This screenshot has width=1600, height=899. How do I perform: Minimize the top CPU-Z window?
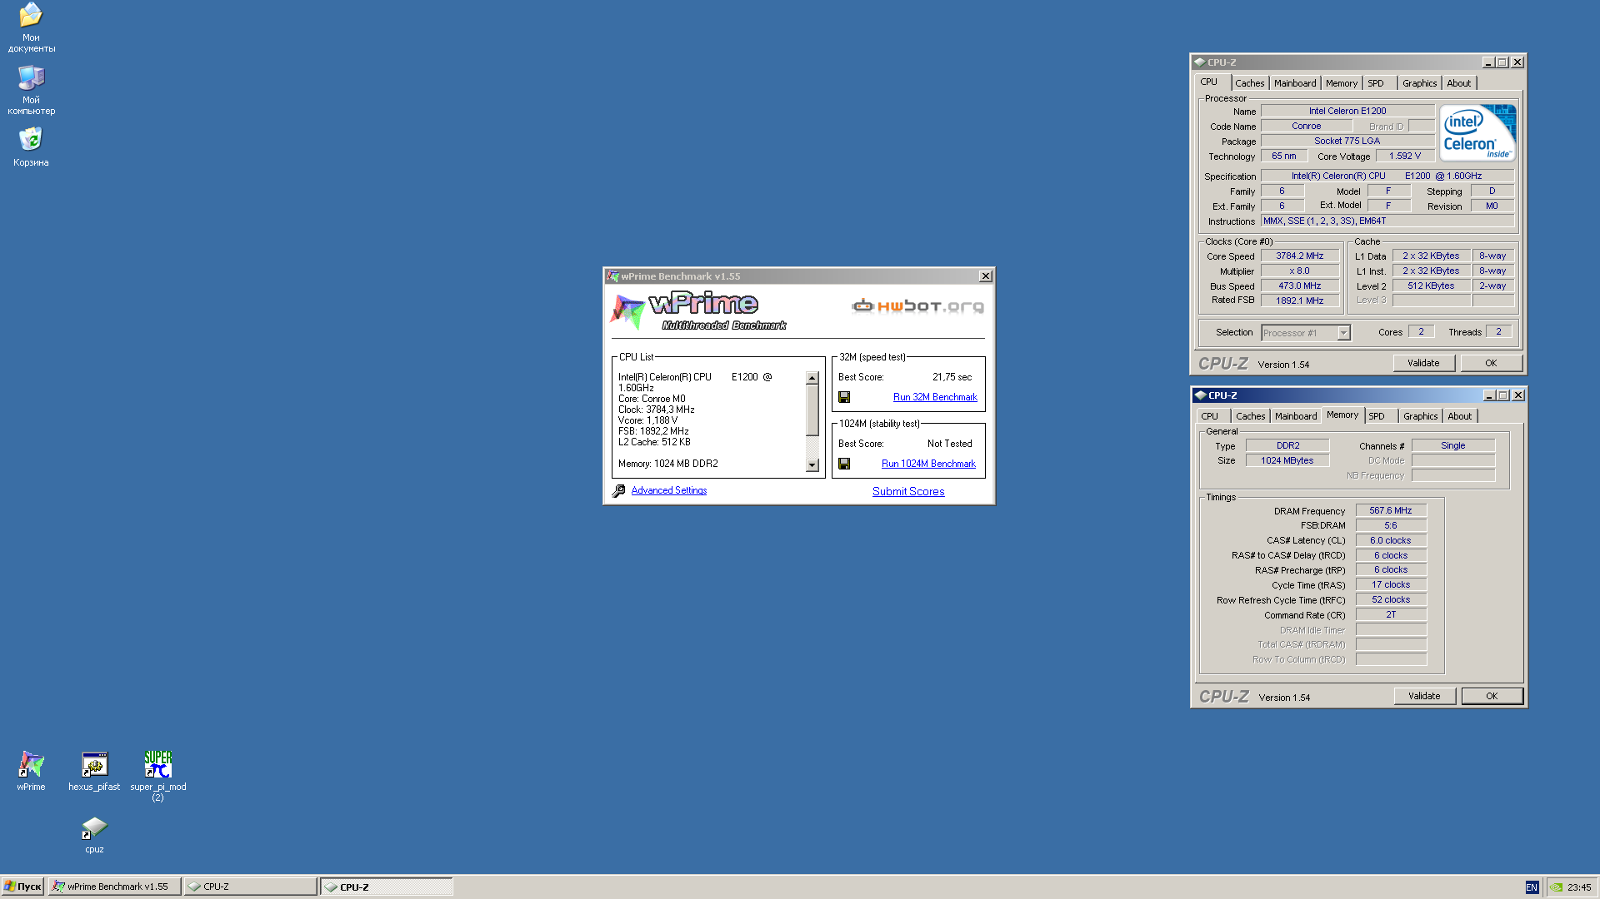coord(1488,62)
